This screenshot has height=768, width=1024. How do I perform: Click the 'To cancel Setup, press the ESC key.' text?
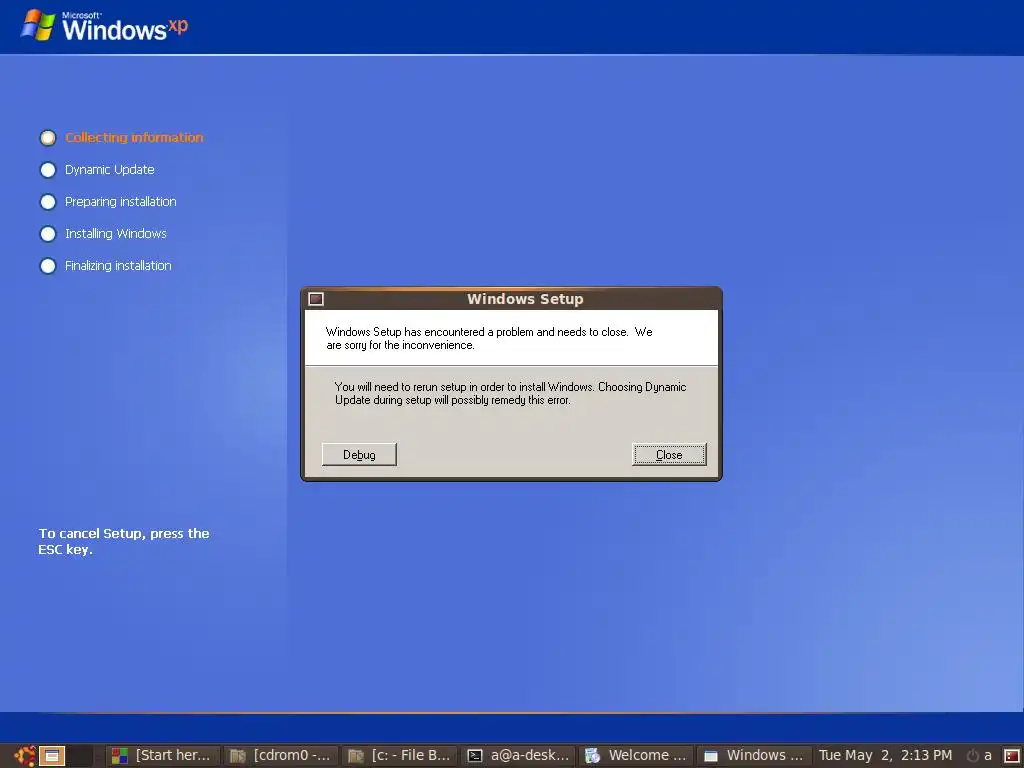pyautogui.click(x=123, y=541)
